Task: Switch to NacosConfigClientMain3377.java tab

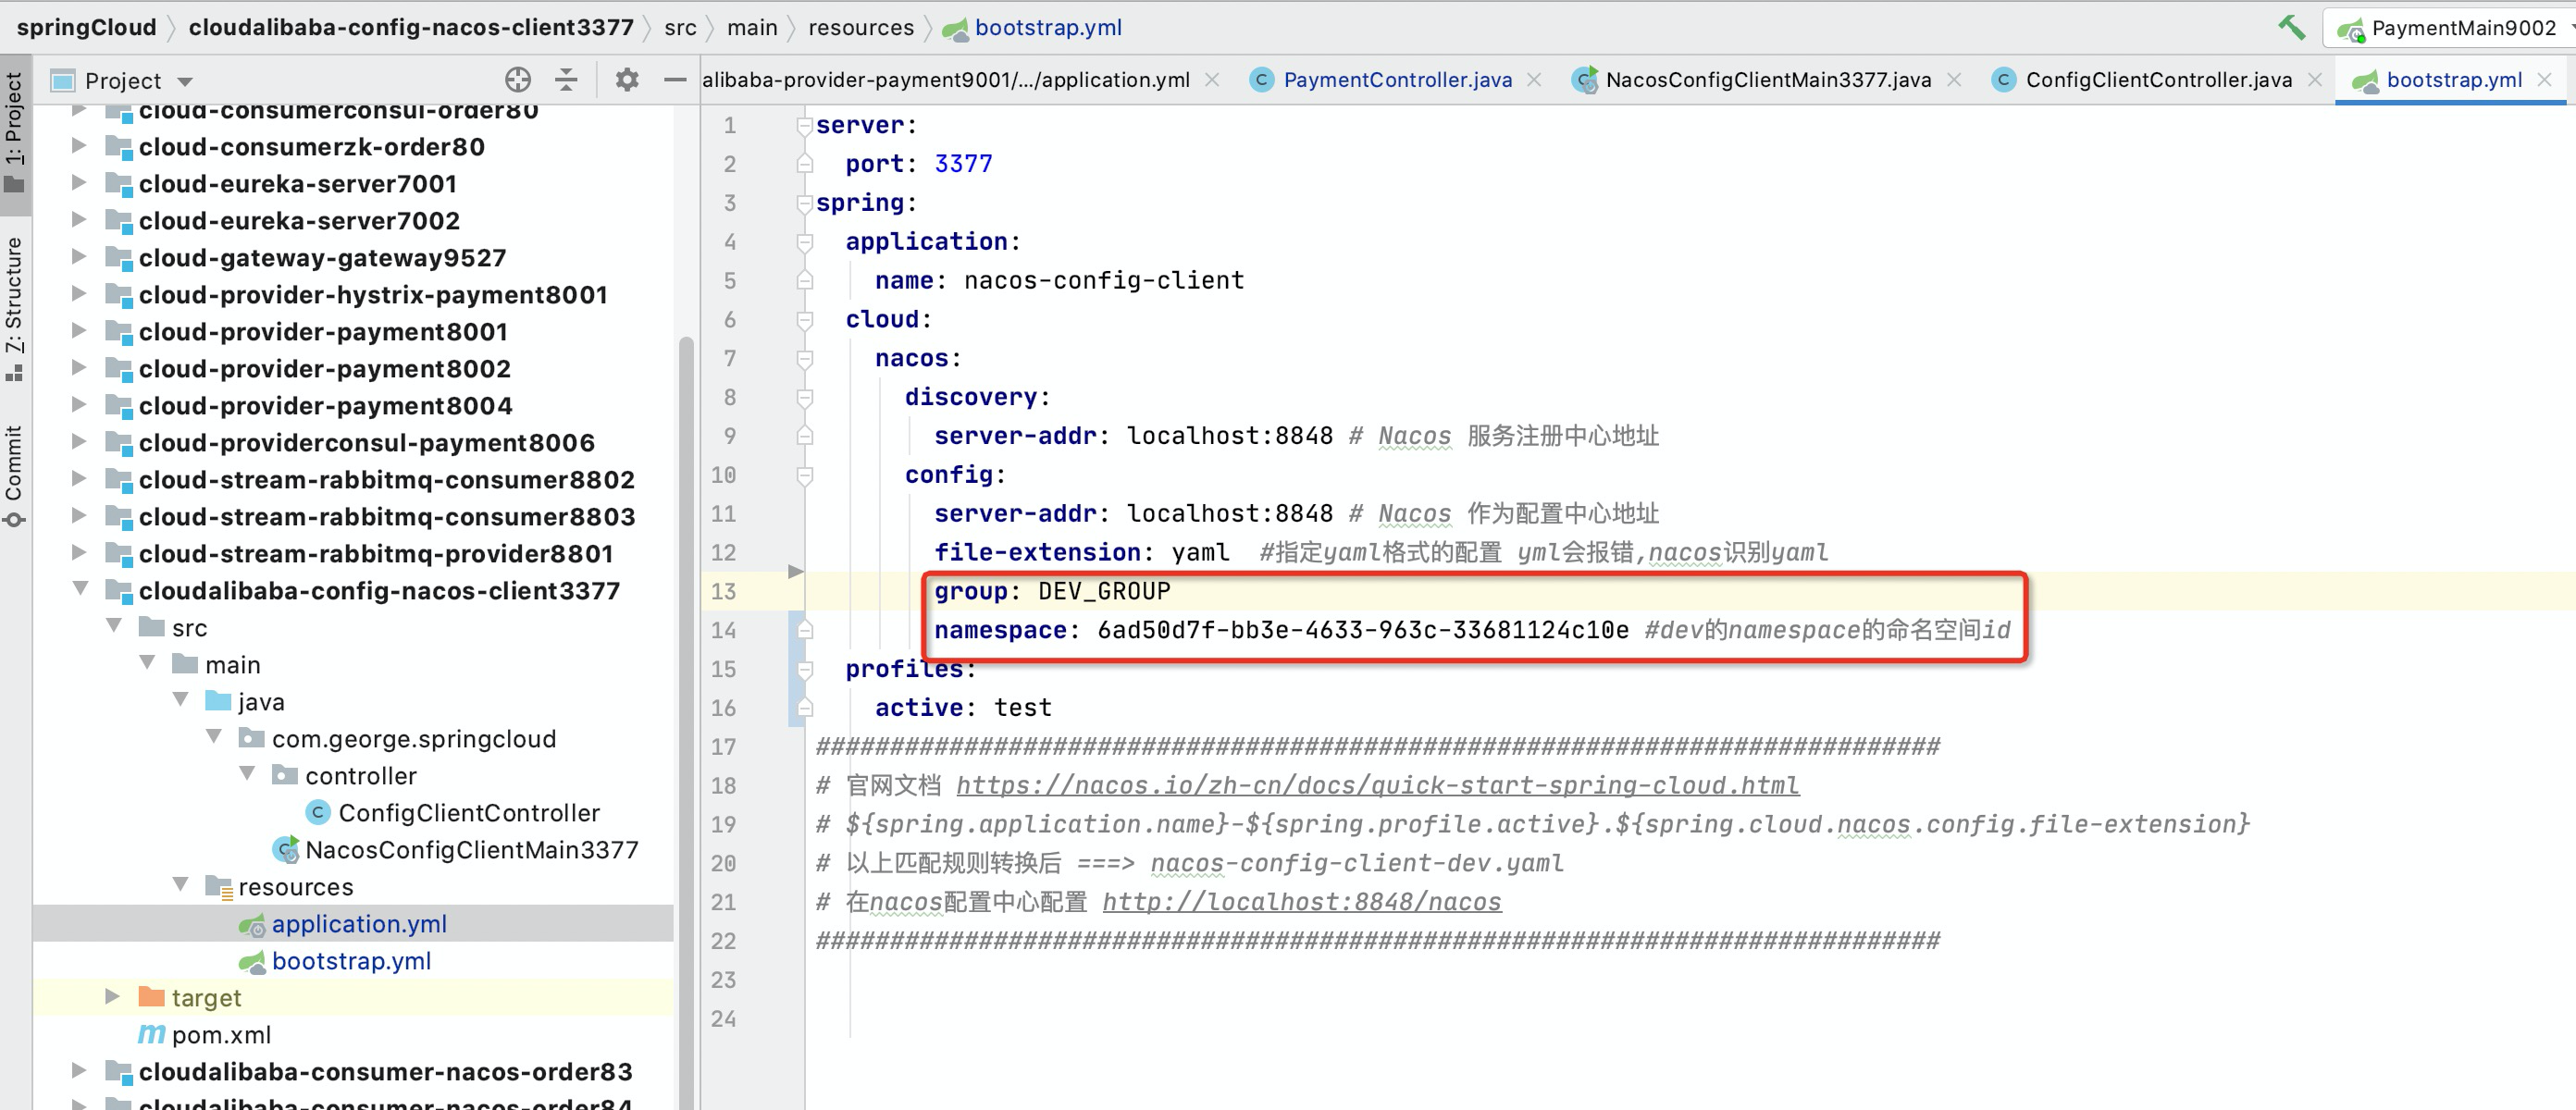Action: (1767, 80)
